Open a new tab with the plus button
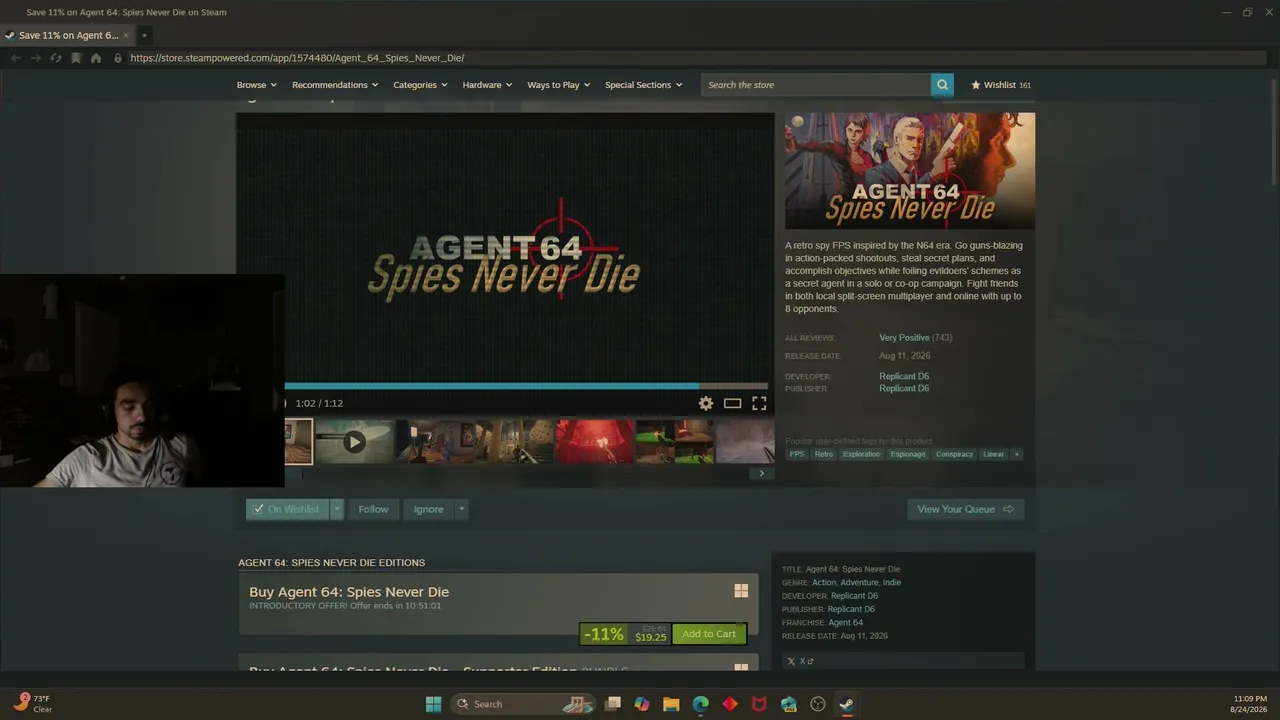Image resolution: width=1280 pixels, height=720 pixels. coord(144,35)
